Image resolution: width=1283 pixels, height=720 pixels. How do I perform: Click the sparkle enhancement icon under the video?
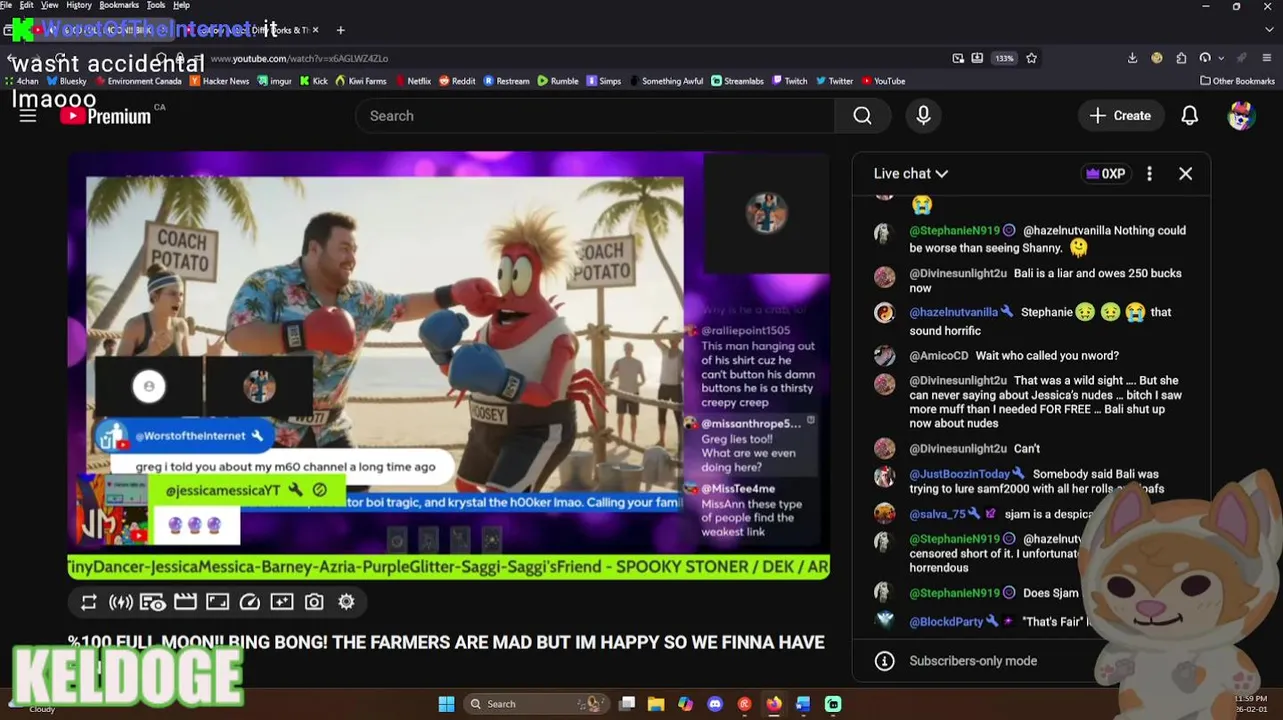click(282, 602)
